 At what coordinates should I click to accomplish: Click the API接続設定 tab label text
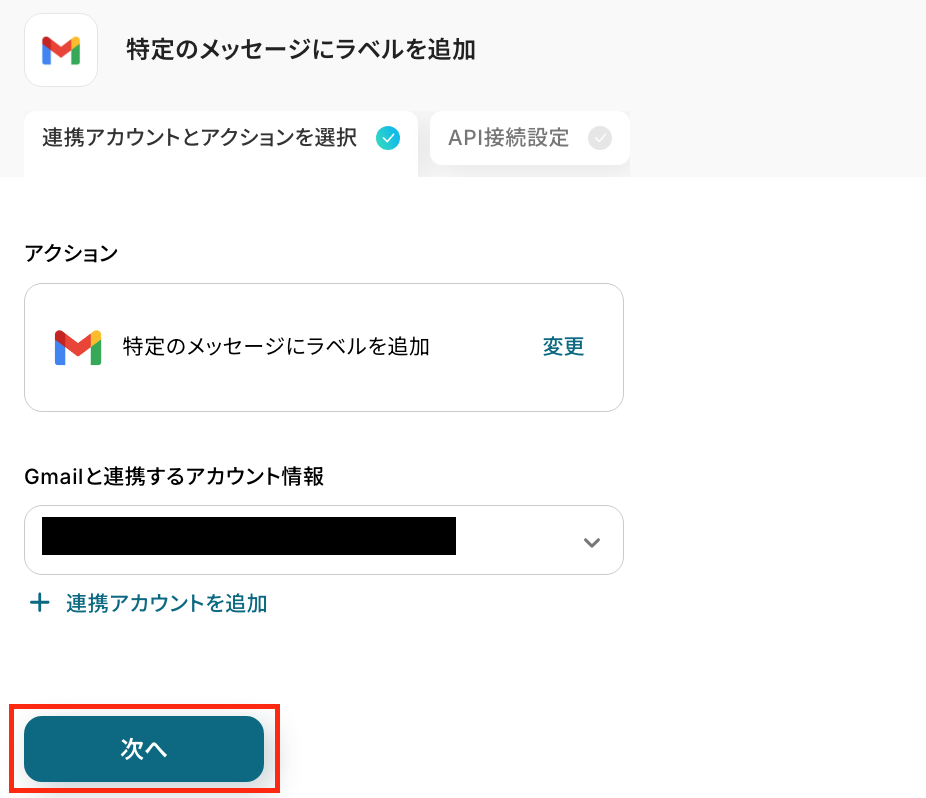click(508, 138)
